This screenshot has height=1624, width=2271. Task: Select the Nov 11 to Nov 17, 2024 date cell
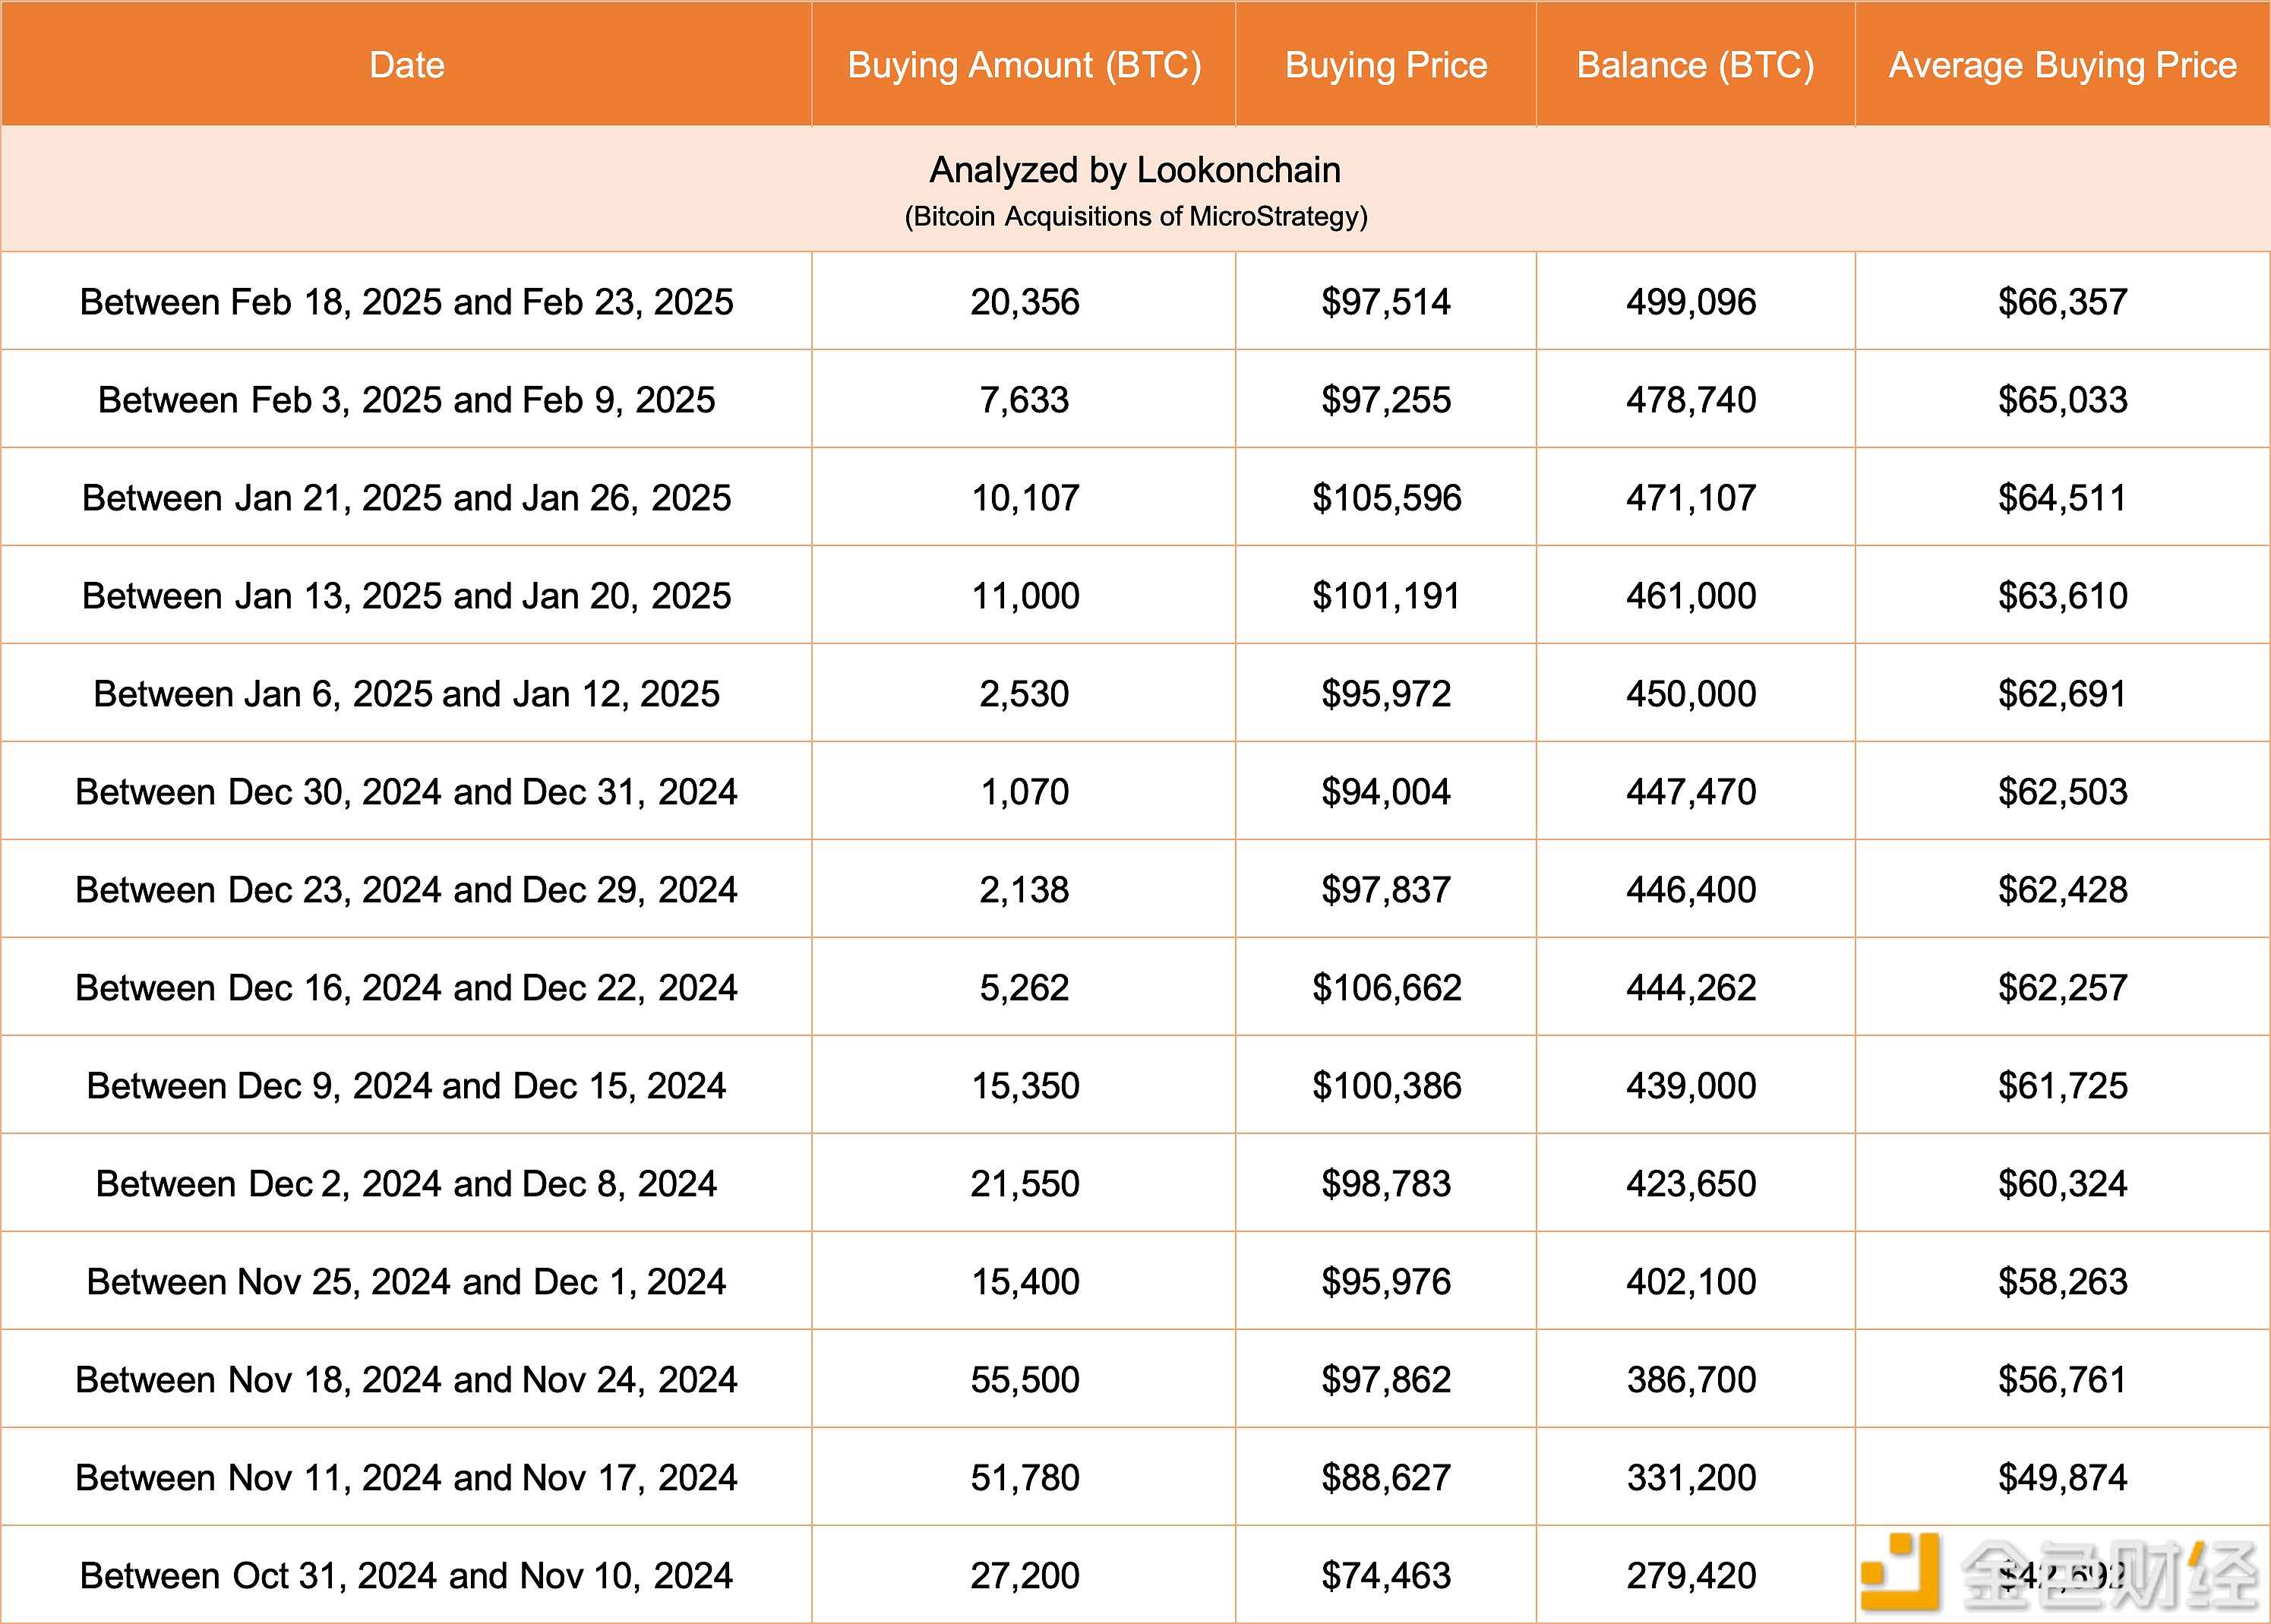[406, 1477]
